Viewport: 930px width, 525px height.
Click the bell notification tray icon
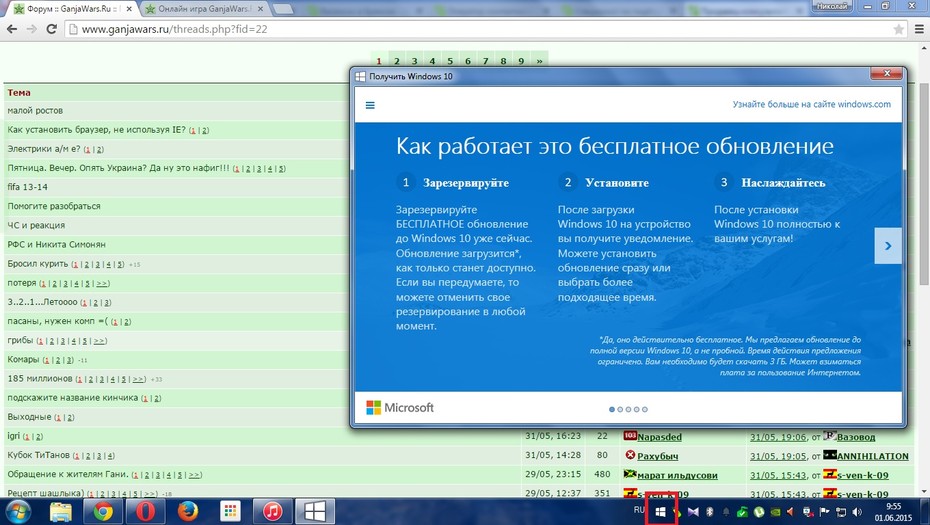pyautogui.click(x=725, y=512)
